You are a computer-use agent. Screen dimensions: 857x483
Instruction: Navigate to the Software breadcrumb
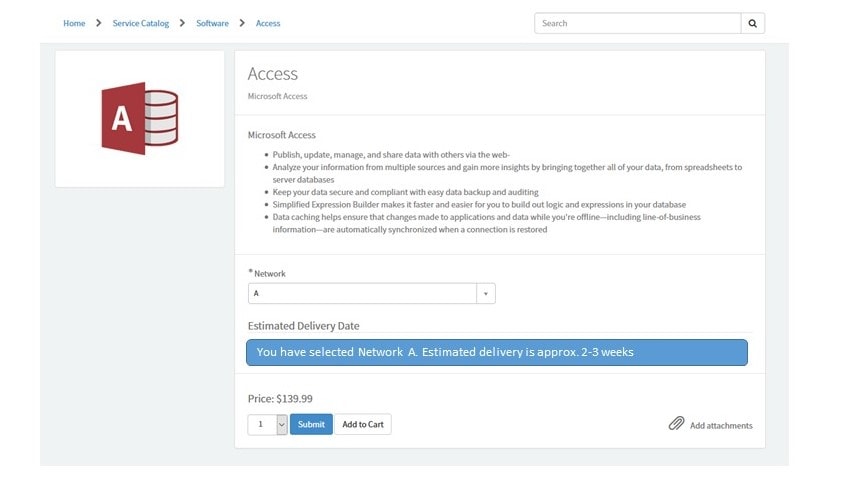point(212,23)
